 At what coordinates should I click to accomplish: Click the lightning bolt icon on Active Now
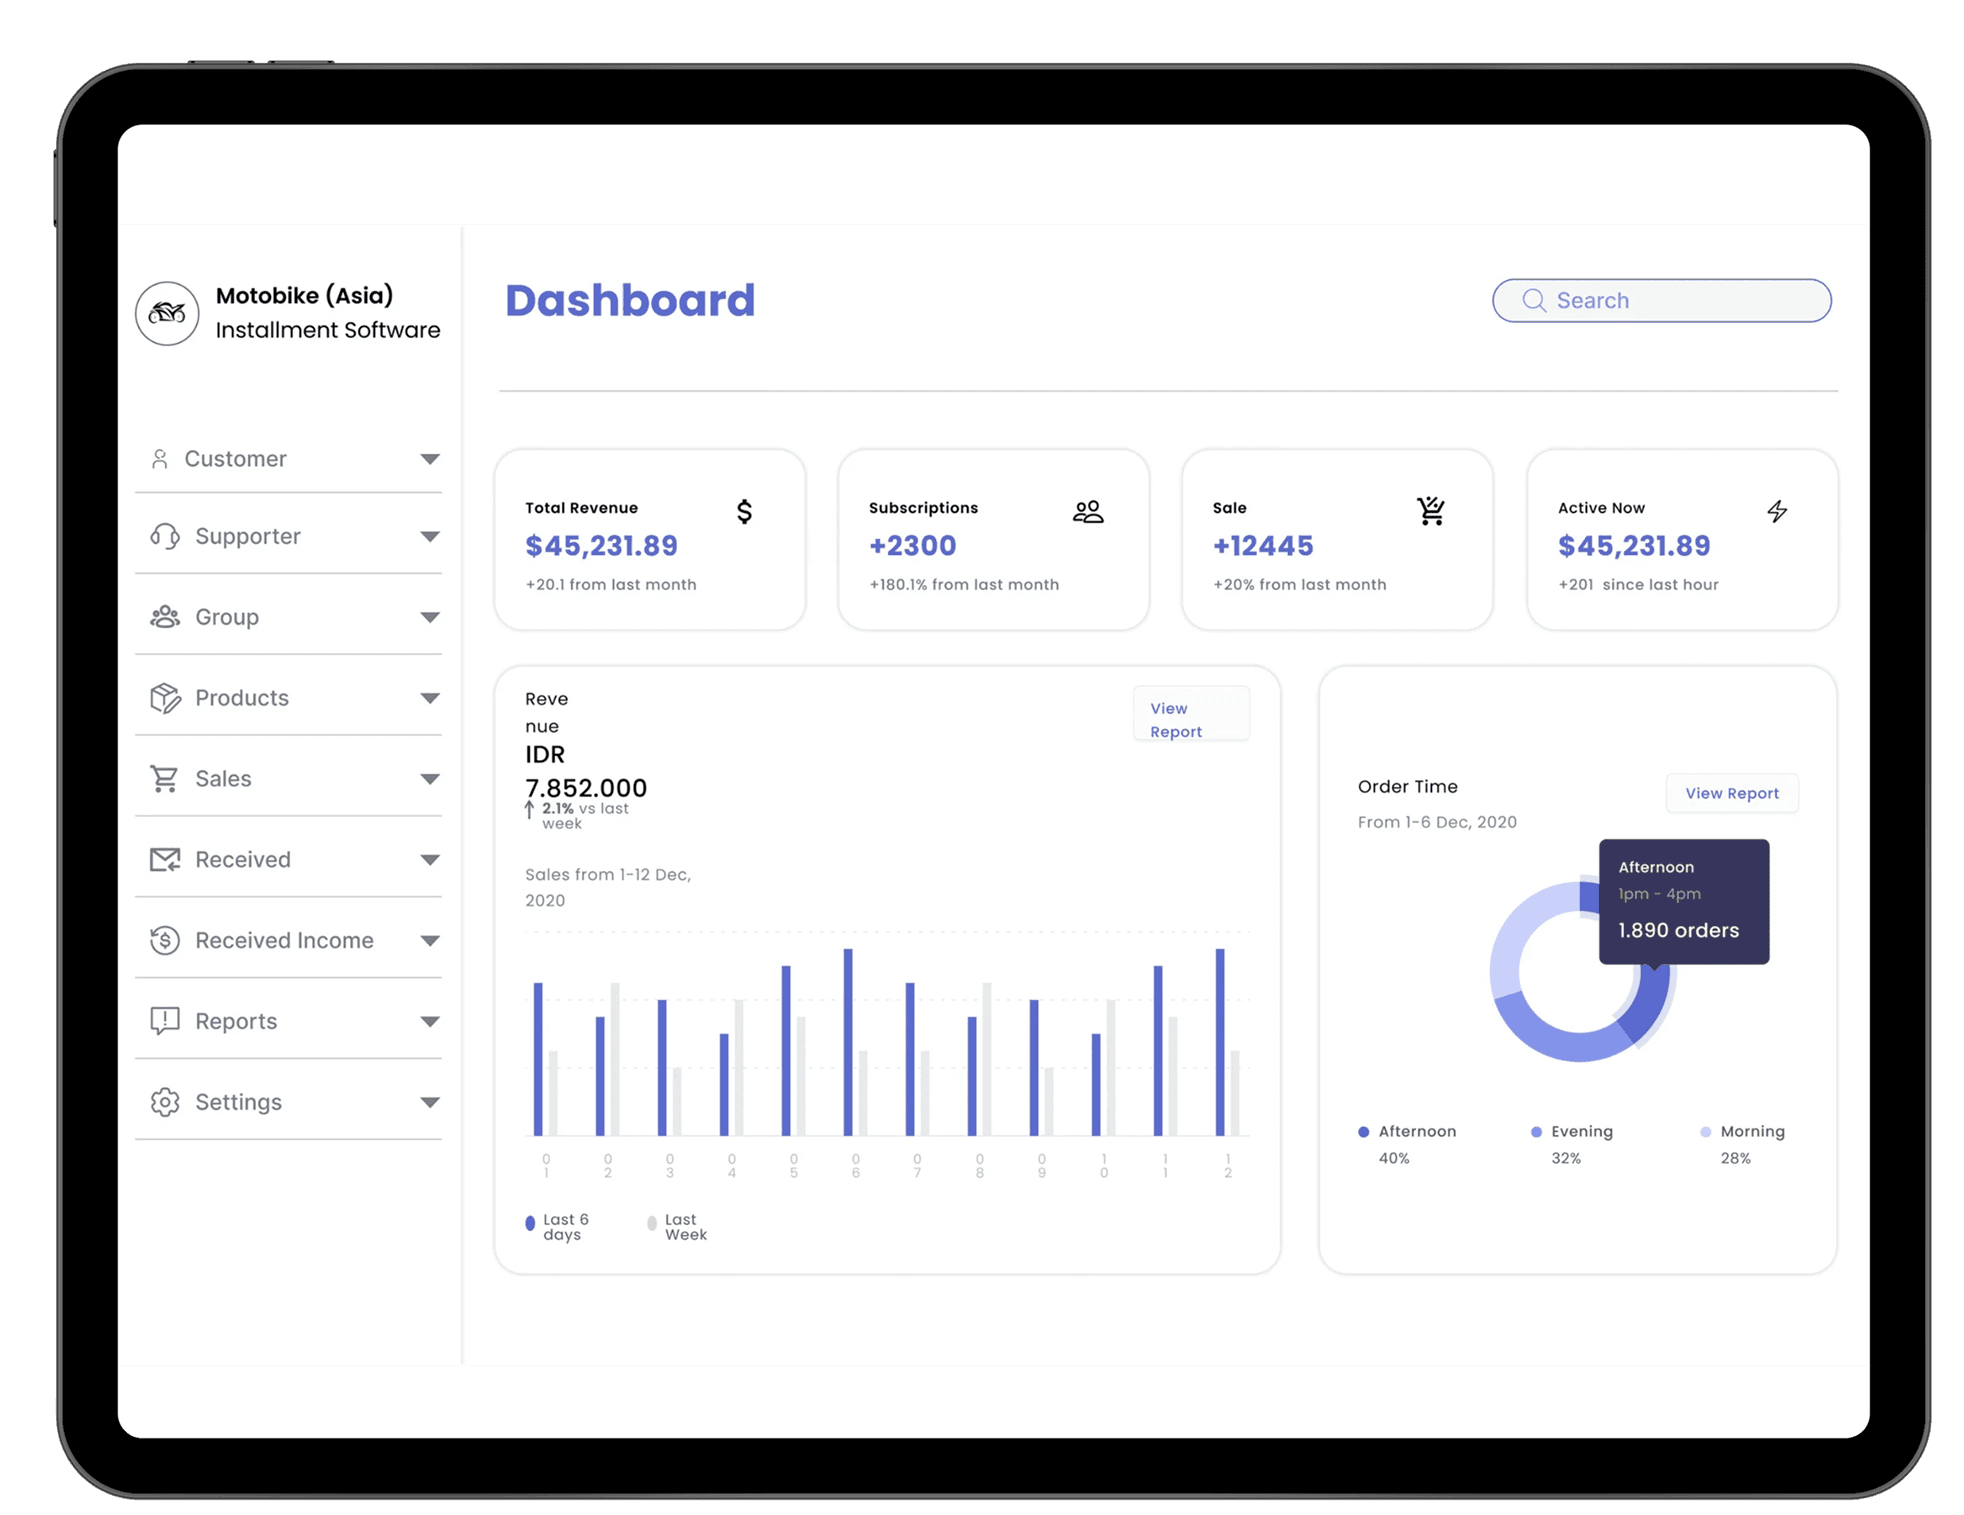click(1776, 512)
